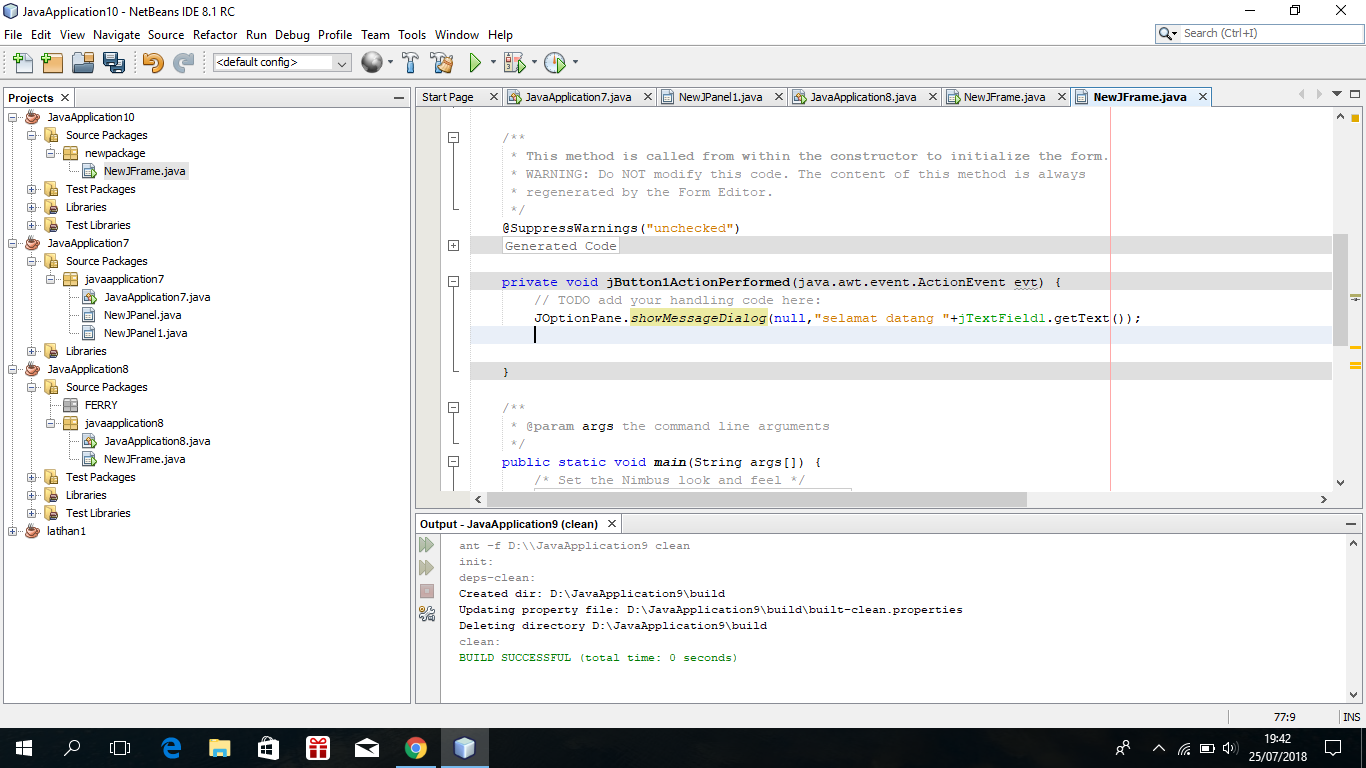Switch to the Start Page tab
The width and height of the screenshot is (1366, 768).
pos(448,97)
